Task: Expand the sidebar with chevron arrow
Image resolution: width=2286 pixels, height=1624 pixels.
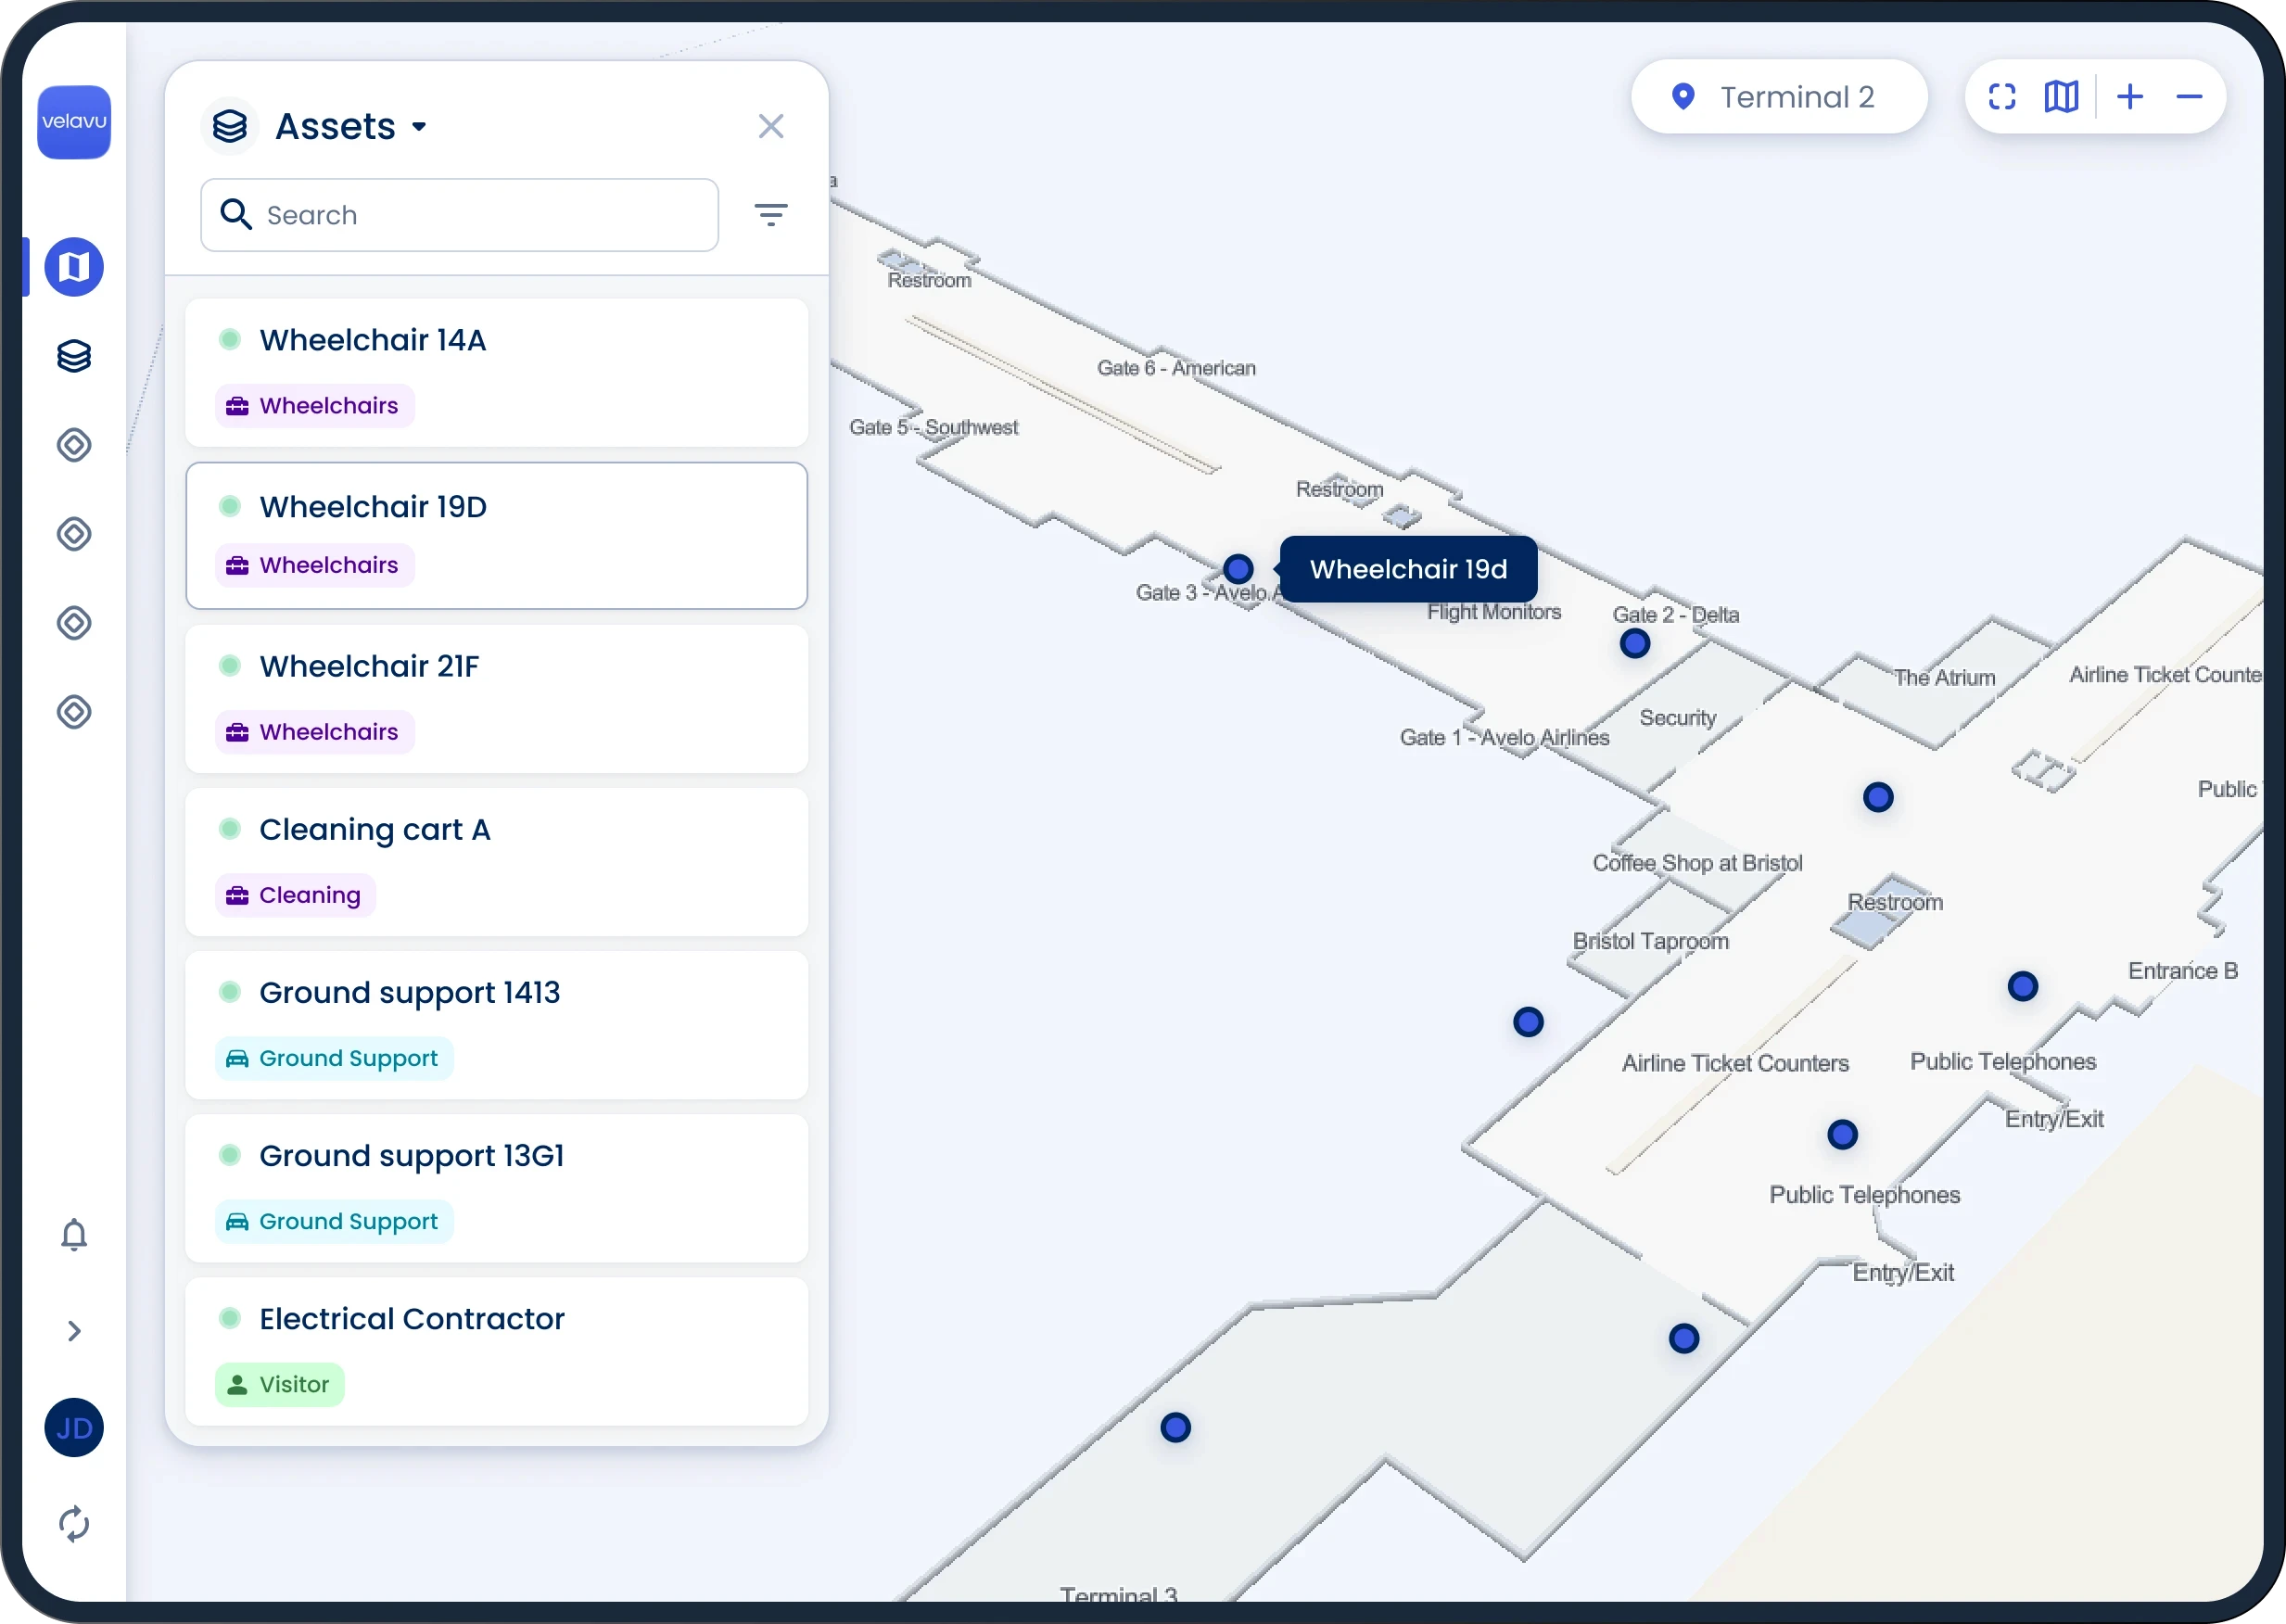Action: point(74,1331)
